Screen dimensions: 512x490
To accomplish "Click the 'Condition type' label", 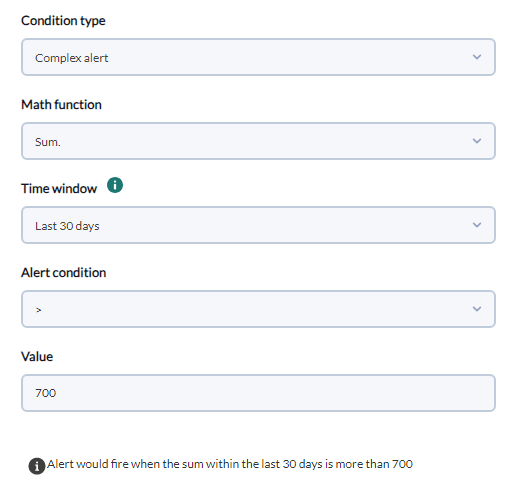I will tap(63, 21).
